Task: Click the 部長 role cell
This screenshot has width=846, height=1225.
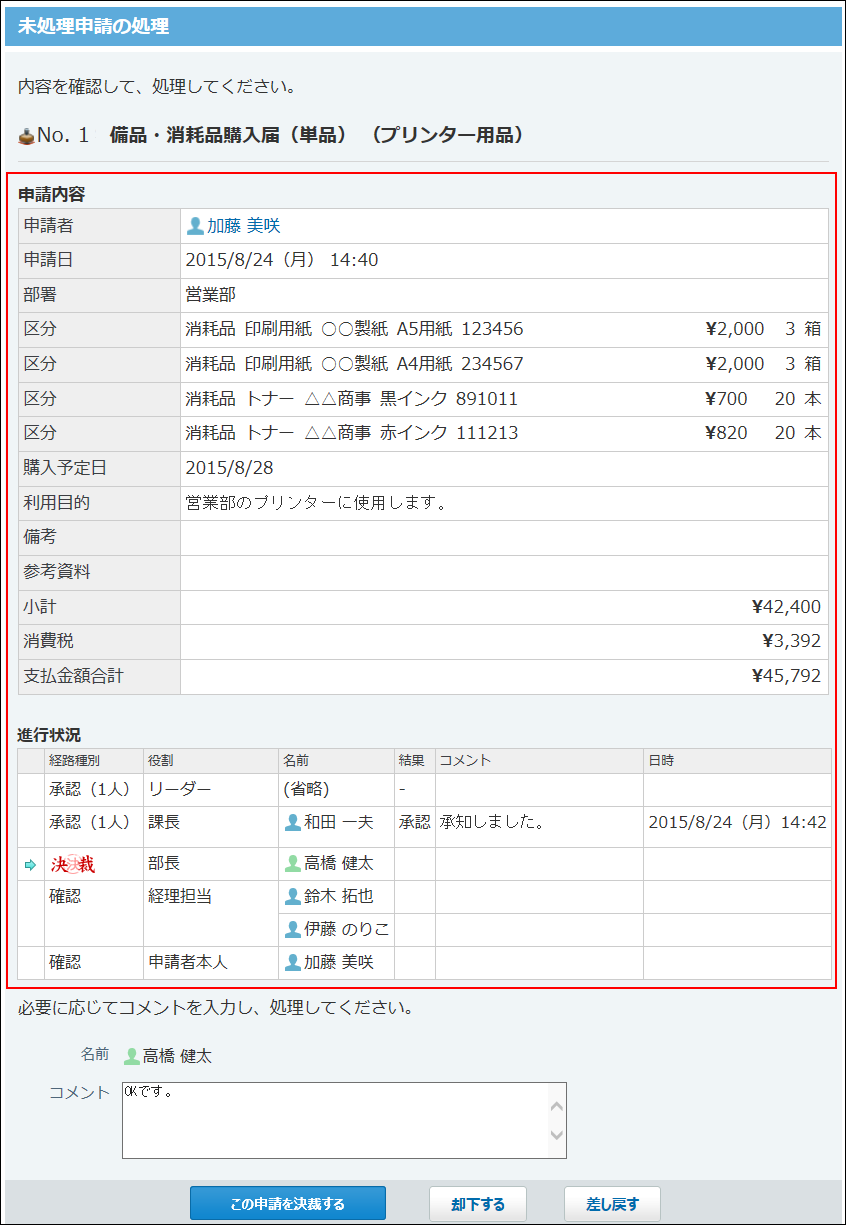Action: click(x=211, y=864)
